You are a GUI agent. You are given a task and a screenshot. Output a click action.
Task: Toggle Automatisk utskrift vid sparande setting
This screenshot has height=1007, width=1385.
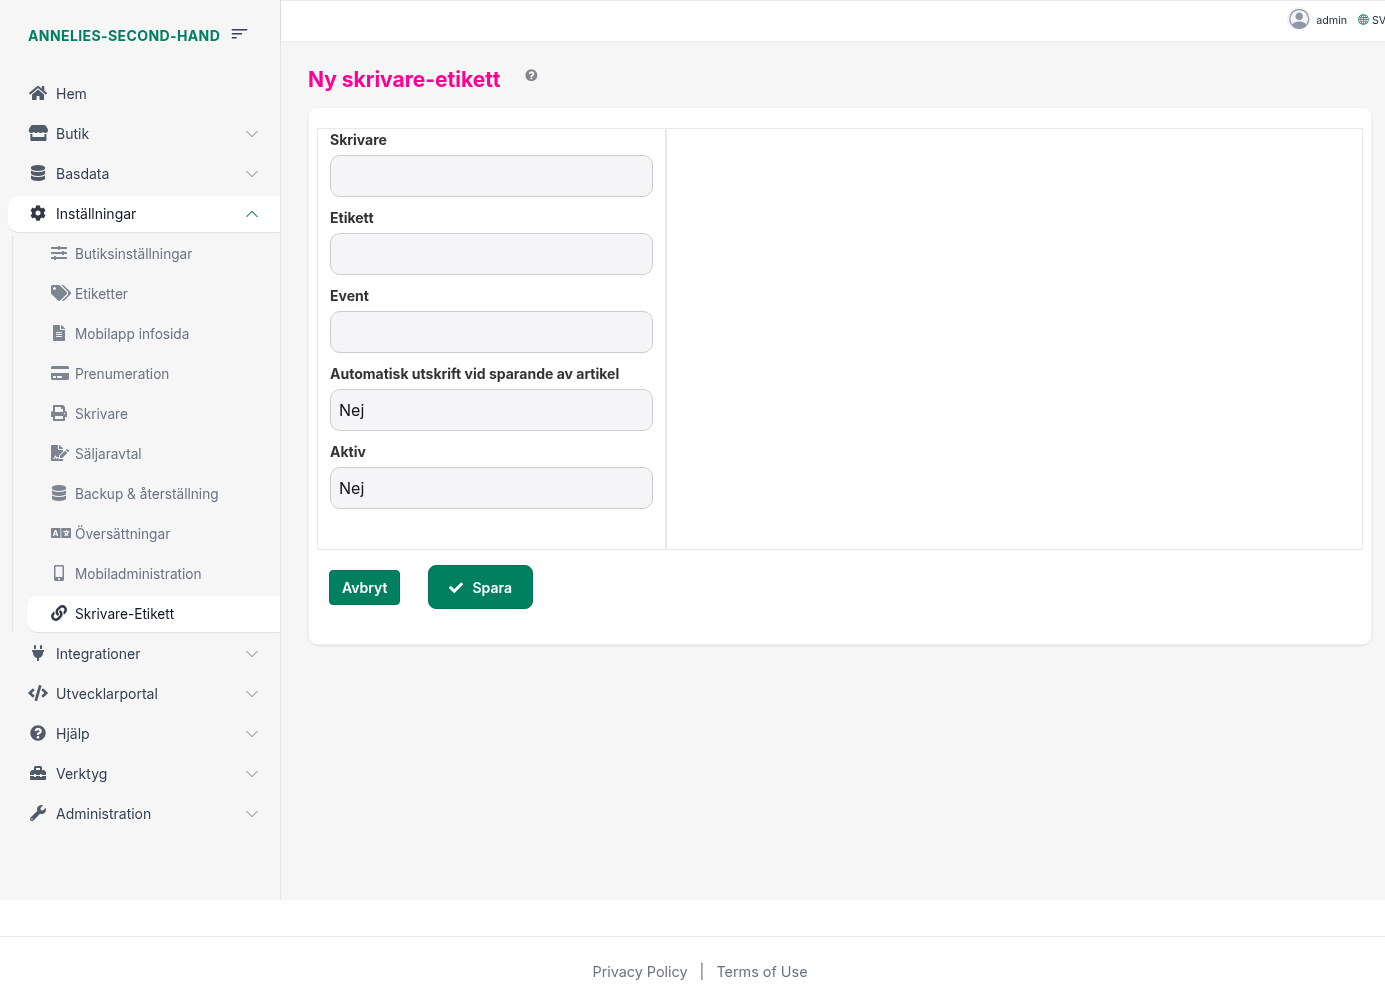pos(491,410)
